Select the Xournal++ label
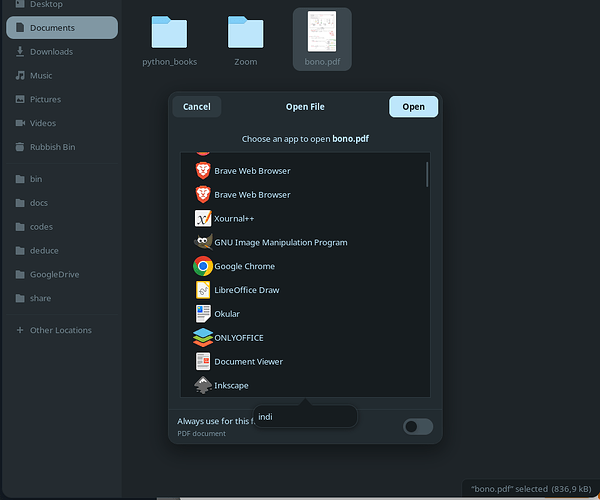Viewport: 600px width, 500px height. (x=234, y=218)
